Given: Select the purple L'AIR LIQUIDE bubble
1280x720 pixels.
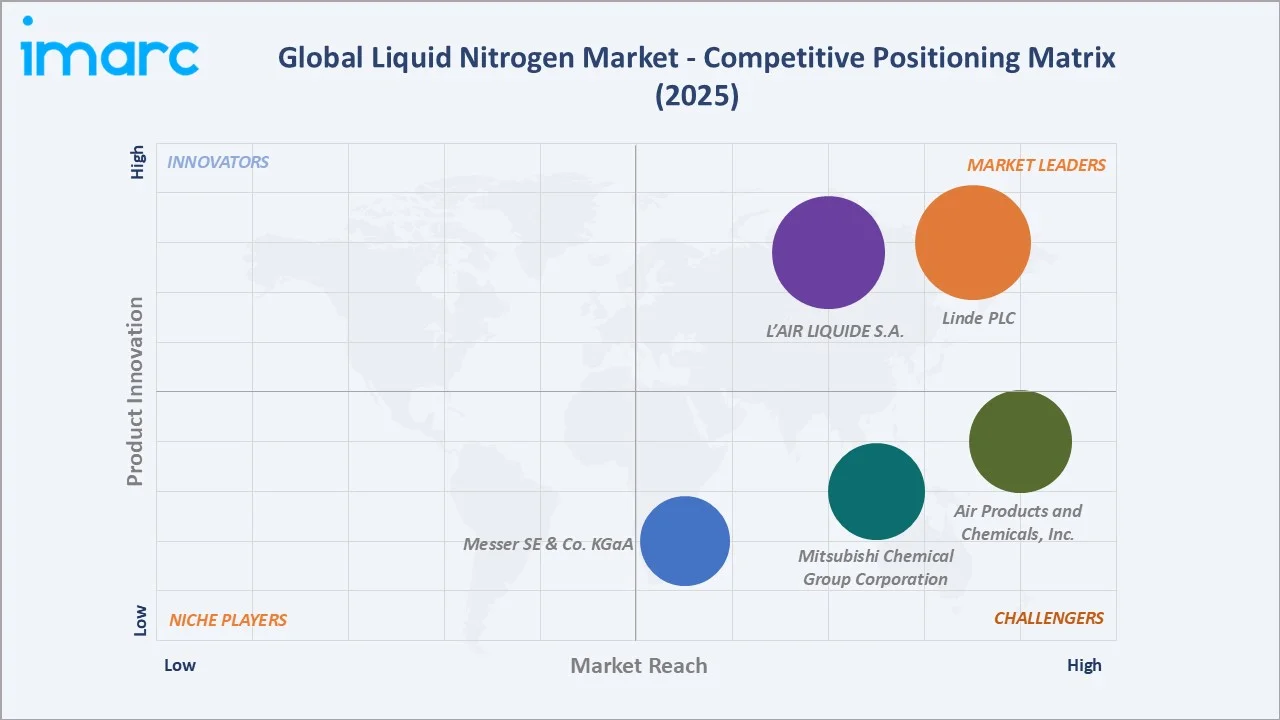Looking at the screenshot, I should [829, 252].
